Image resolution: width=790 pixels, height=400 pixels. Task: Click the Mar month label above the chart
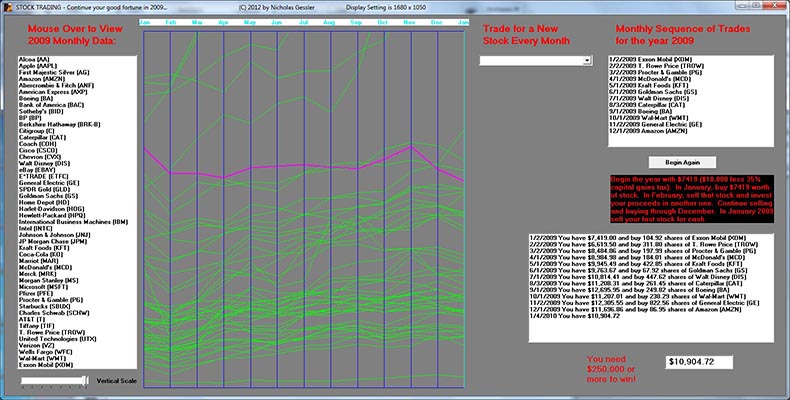197,23
